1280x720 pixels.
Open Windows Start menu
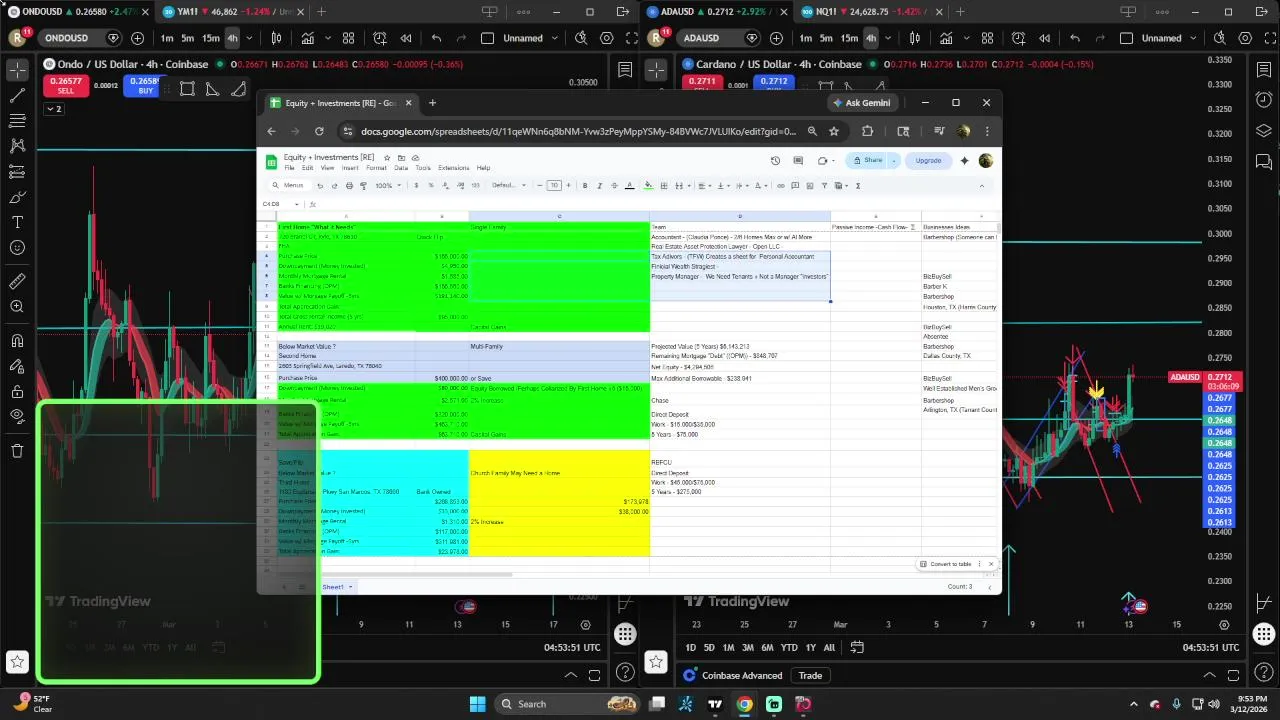(477, 704)
